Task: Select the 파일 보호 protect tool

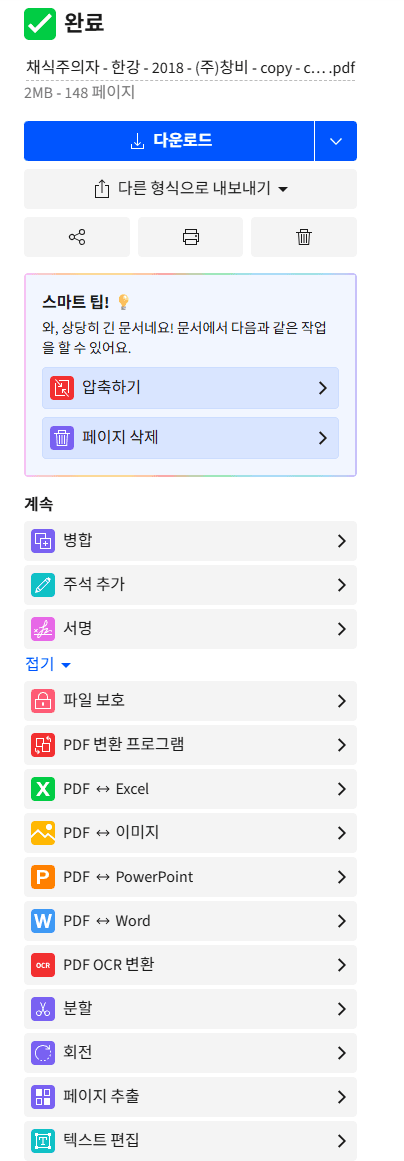Action: [x=190, y=701]
